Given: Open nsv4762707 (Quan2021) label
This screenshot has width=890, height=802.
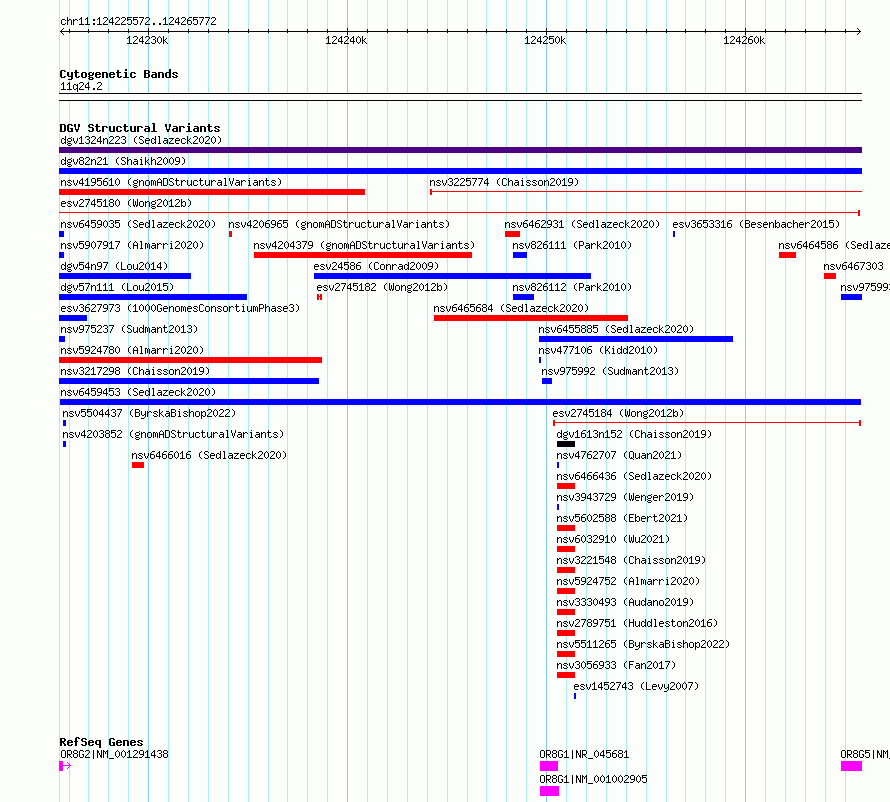Looking at the screenshot, I should click(x=619, y=455).
